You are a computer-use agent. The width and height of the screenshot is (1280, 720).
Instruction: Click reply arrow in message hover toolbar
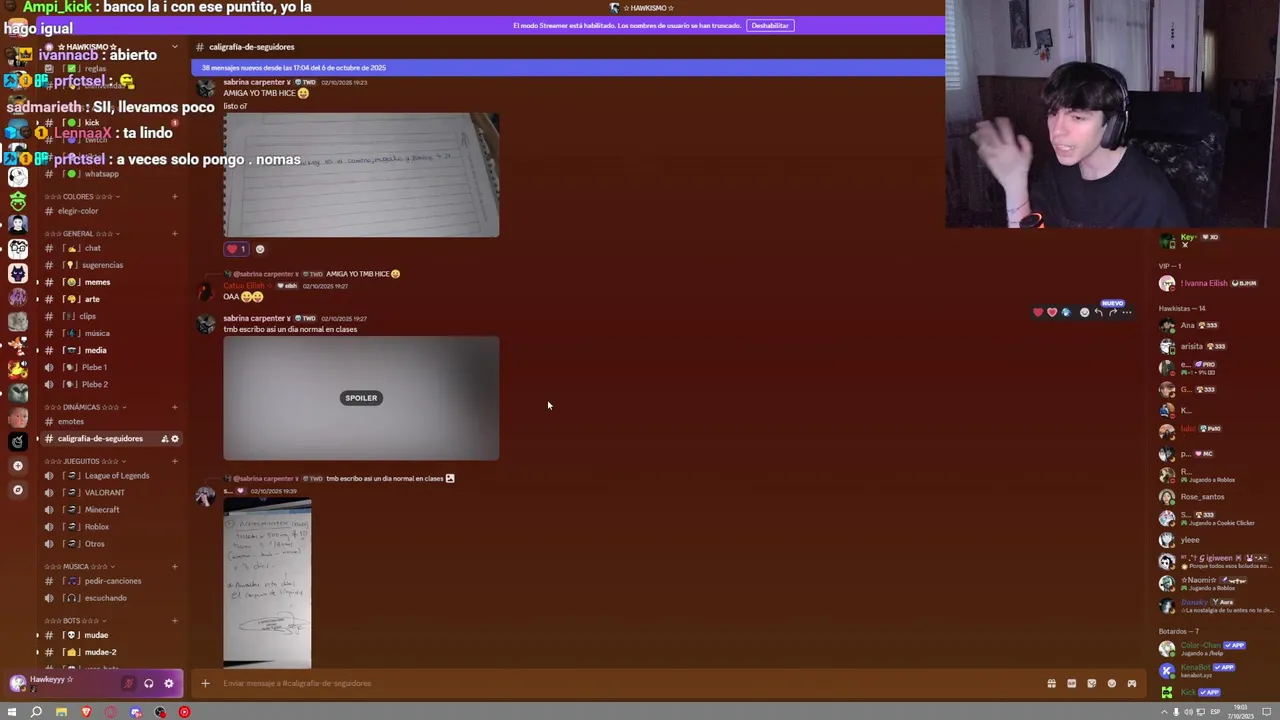(1098, 313)
